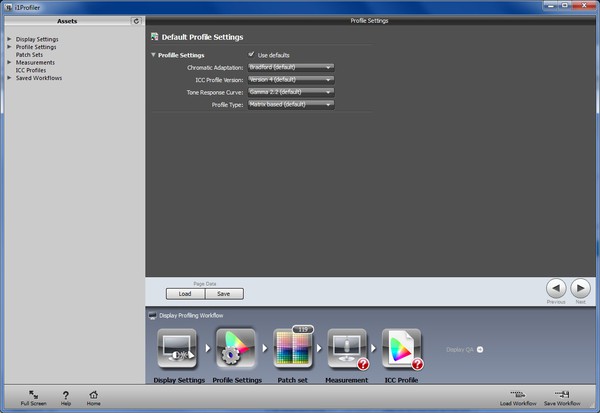Click the Save page data button

point(224,294)
